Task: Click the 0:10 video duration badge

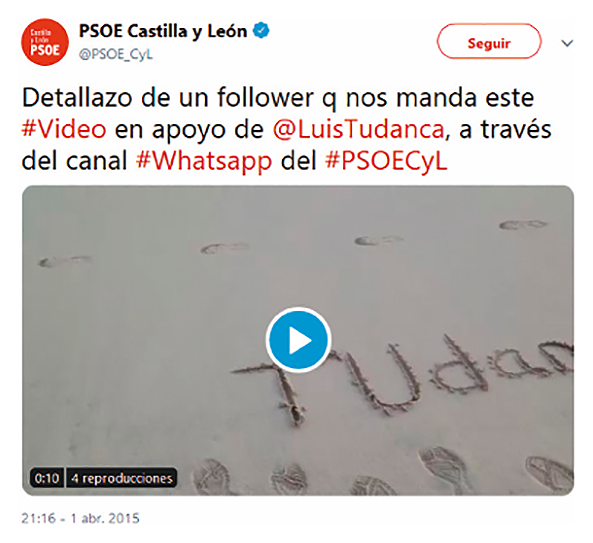Action: (x=47, y=478)
